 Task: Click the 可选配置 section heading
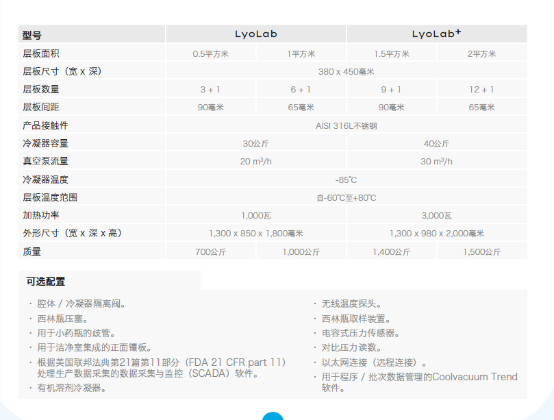[x=46, y=282]
